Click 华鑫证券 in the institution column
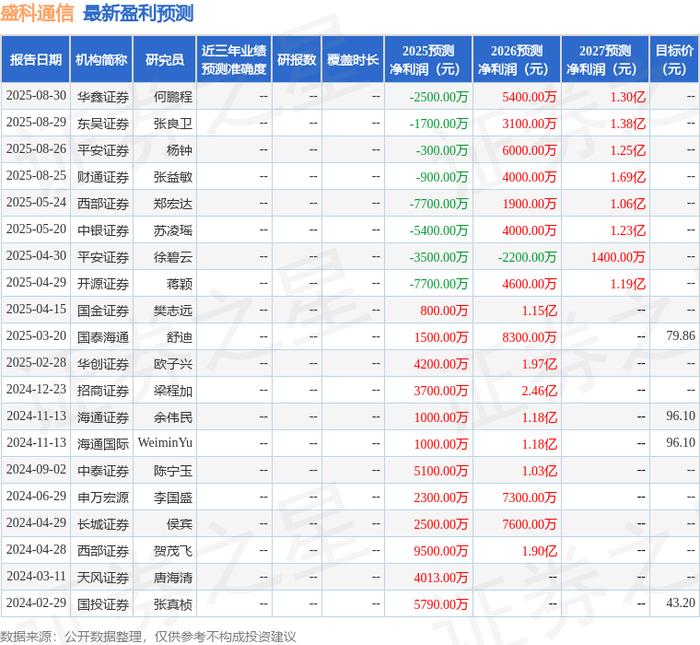Screen dimensions: 700x645 click(x=103, y=96)
